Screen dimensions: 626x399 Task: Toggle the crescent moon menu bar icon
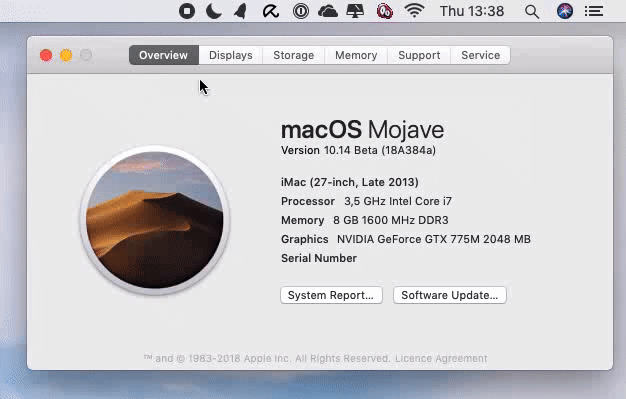[214, 11]
